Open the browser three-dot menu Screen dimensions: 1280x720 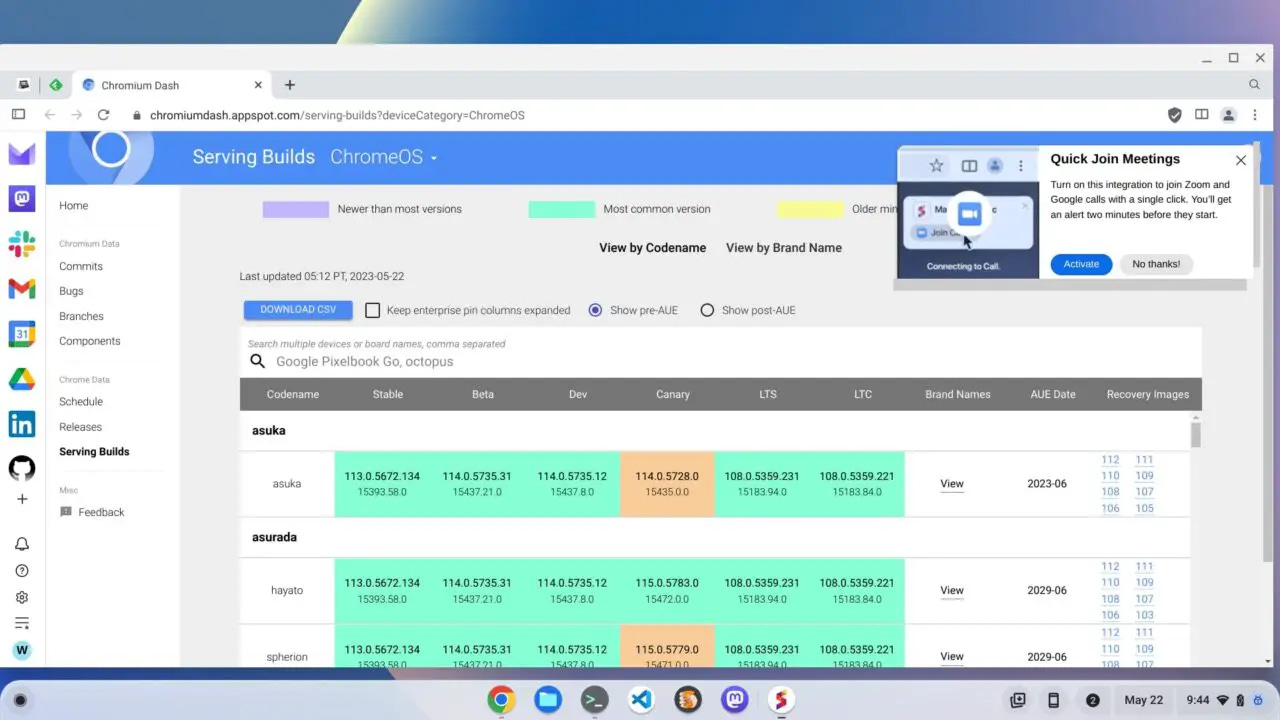point(1255,115)
